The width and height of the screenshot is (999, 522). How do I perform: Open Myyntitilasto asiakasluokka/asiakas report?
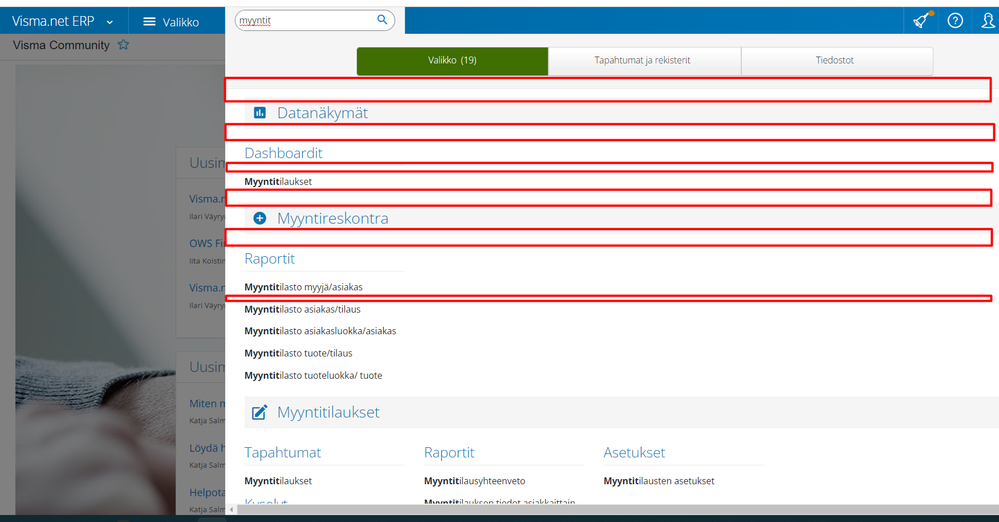pos(320,331)
